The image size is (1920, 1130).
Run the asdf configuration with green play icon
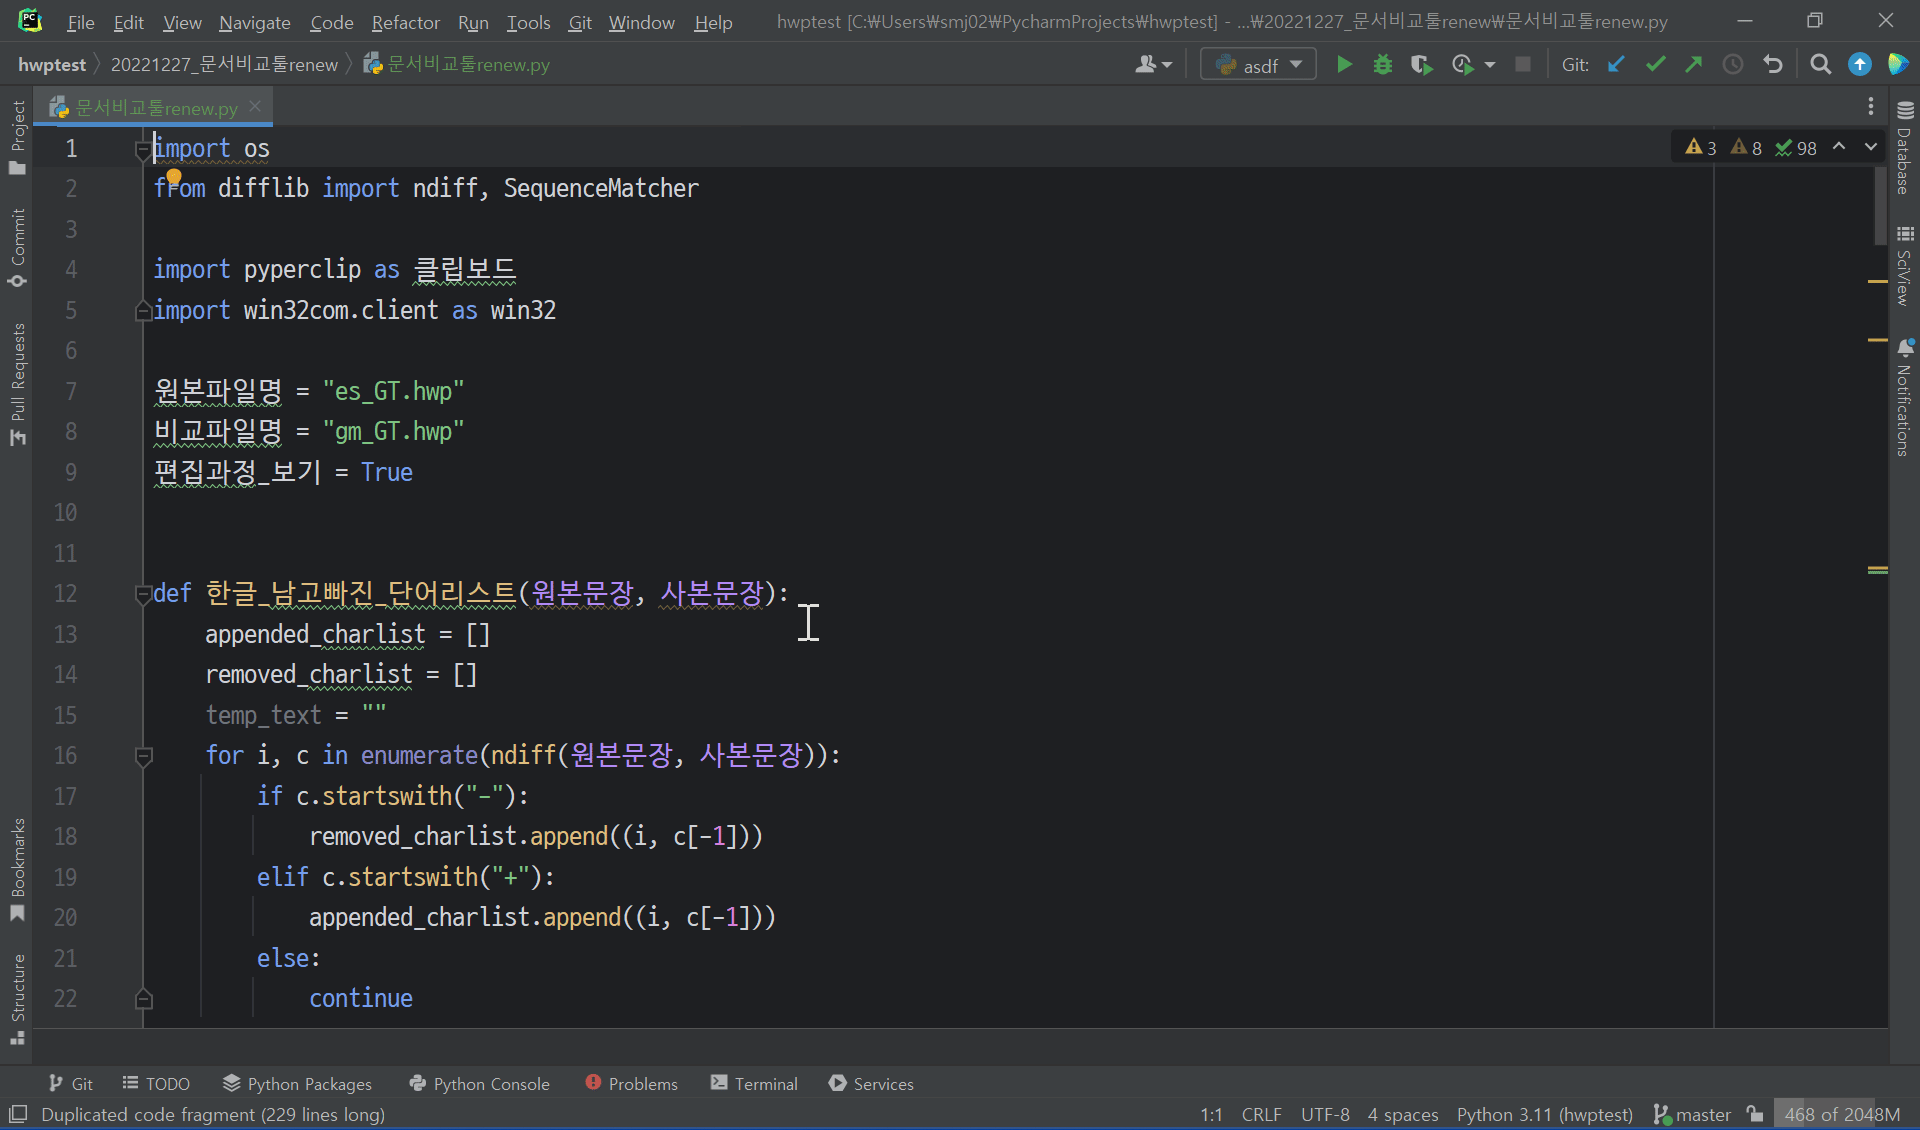1344,65
